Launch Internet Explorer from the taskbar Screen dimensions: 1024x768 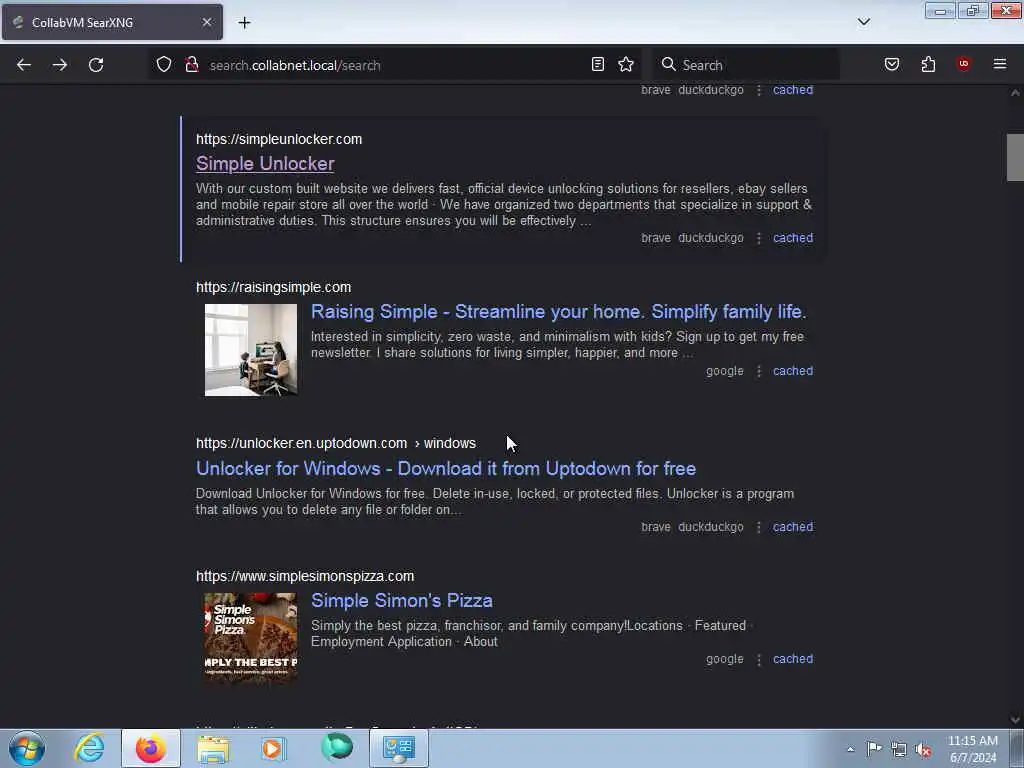[x=89, y=748]
